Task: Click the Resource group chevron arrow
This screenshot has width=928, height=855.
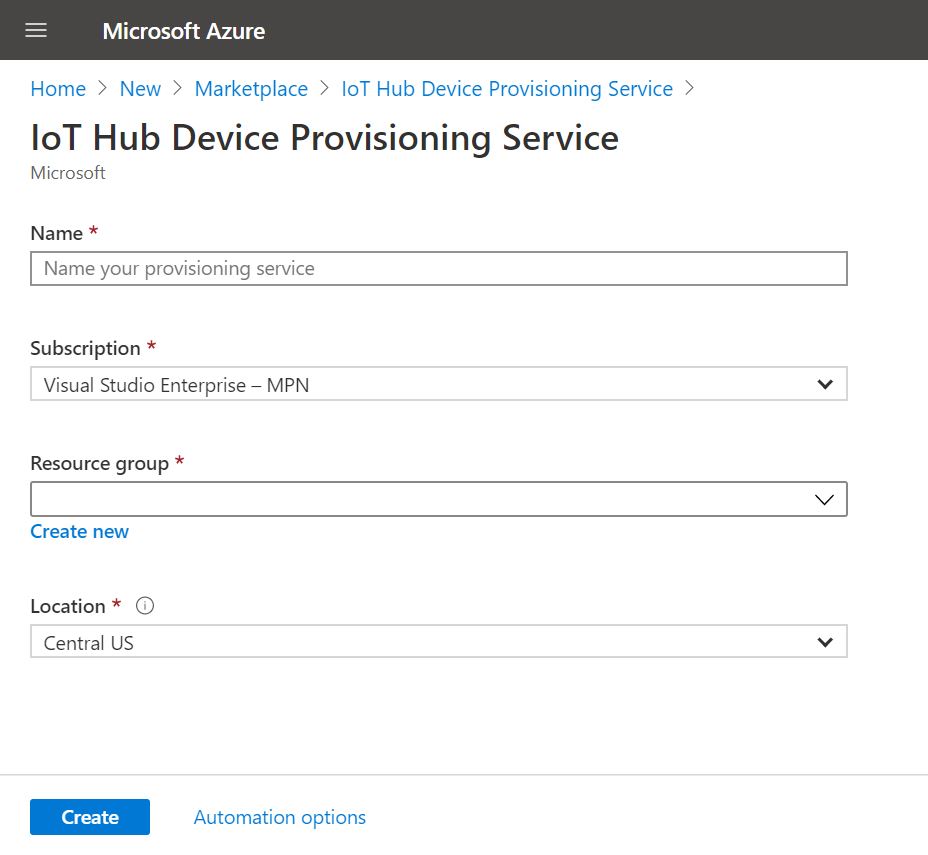Action: [824, 499]
